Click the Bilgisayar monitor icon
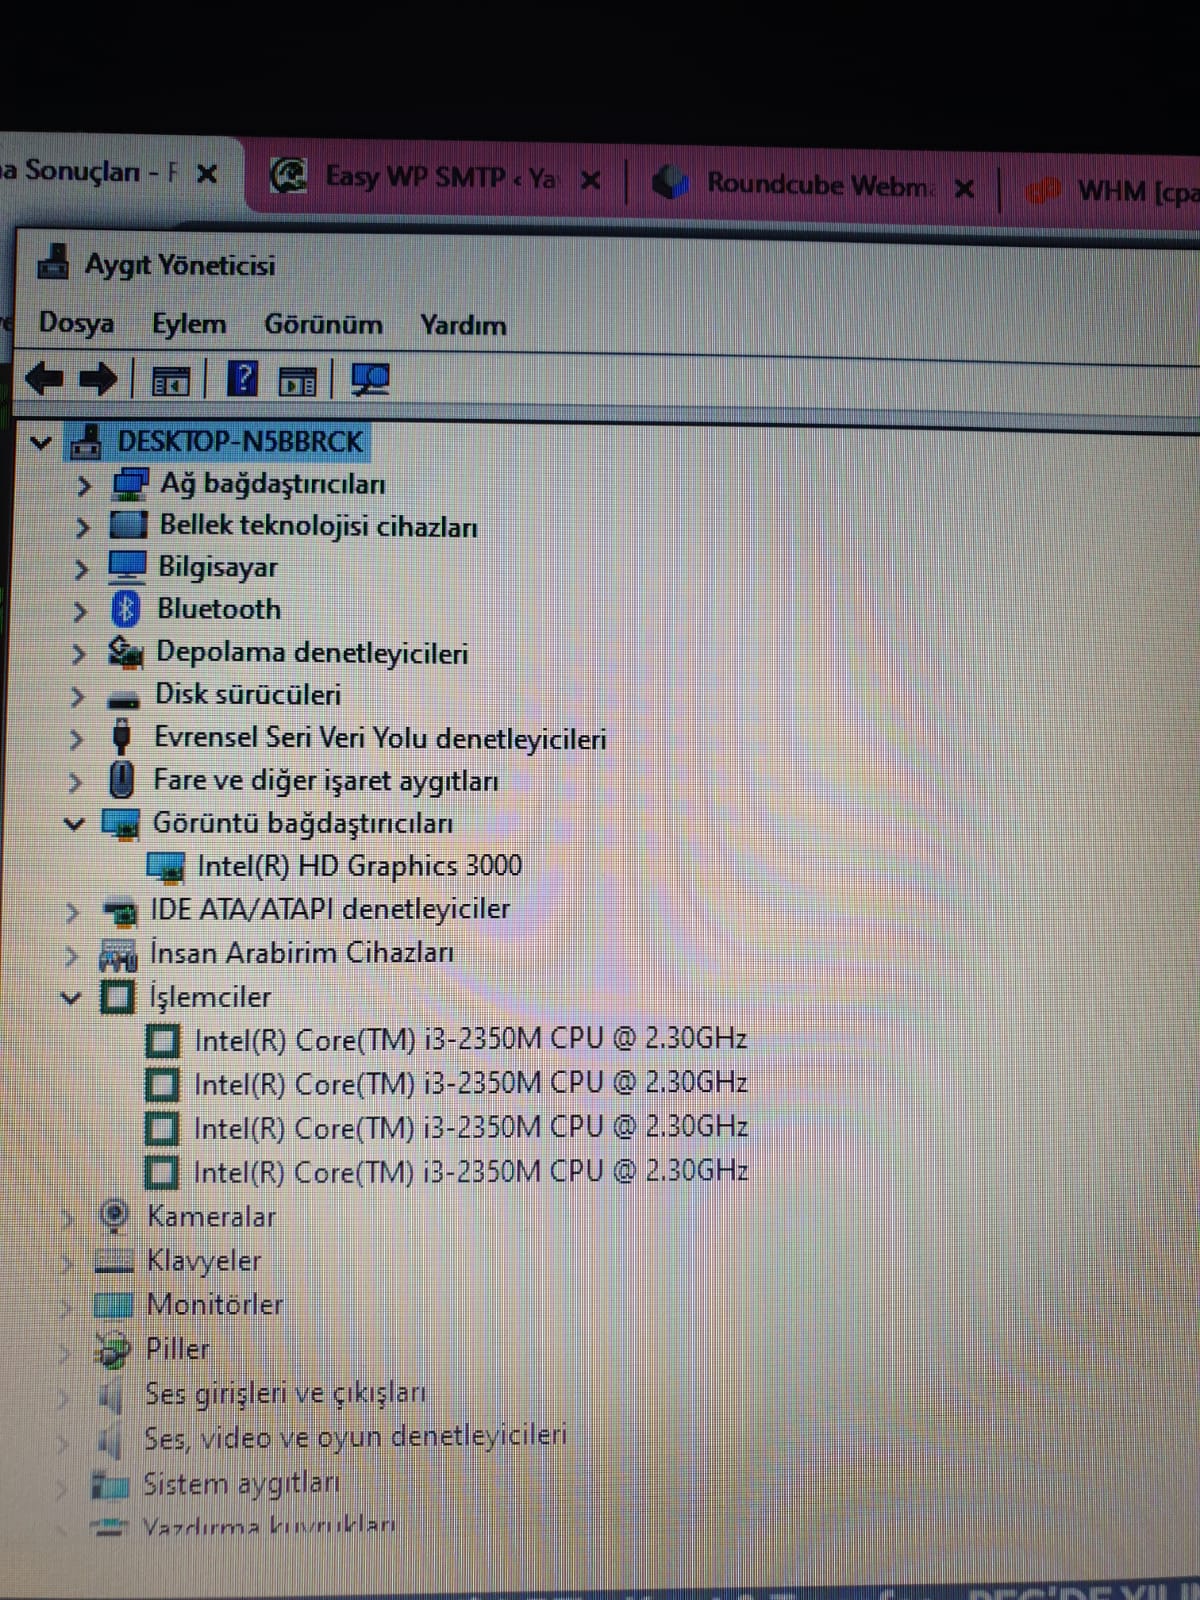This screenshot has width=1200, height=1600. [x=127, y=567]
